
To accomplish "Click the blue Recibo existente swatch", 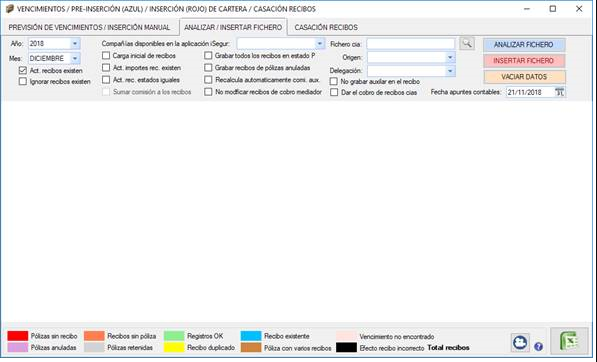I will pos(251,336).
